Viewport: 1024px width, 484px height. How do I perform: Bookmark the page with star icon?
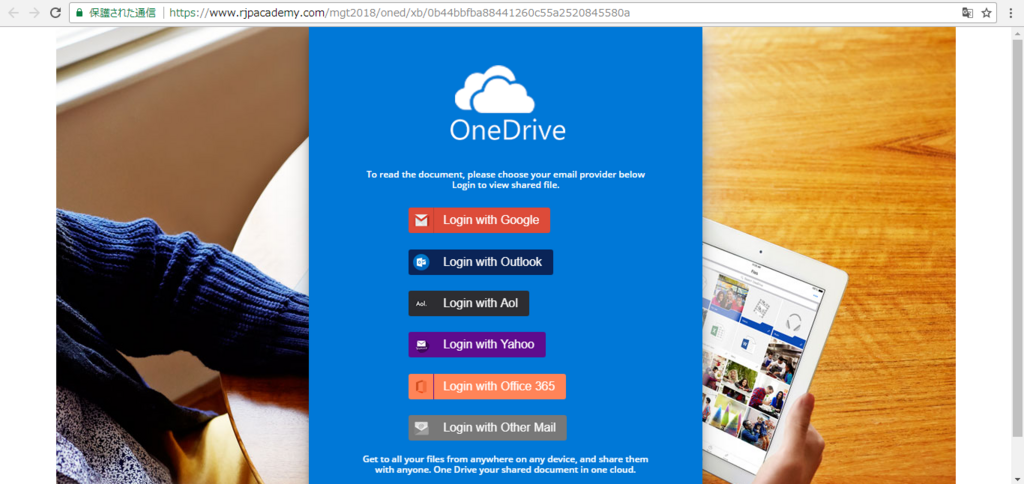(986, 12)
